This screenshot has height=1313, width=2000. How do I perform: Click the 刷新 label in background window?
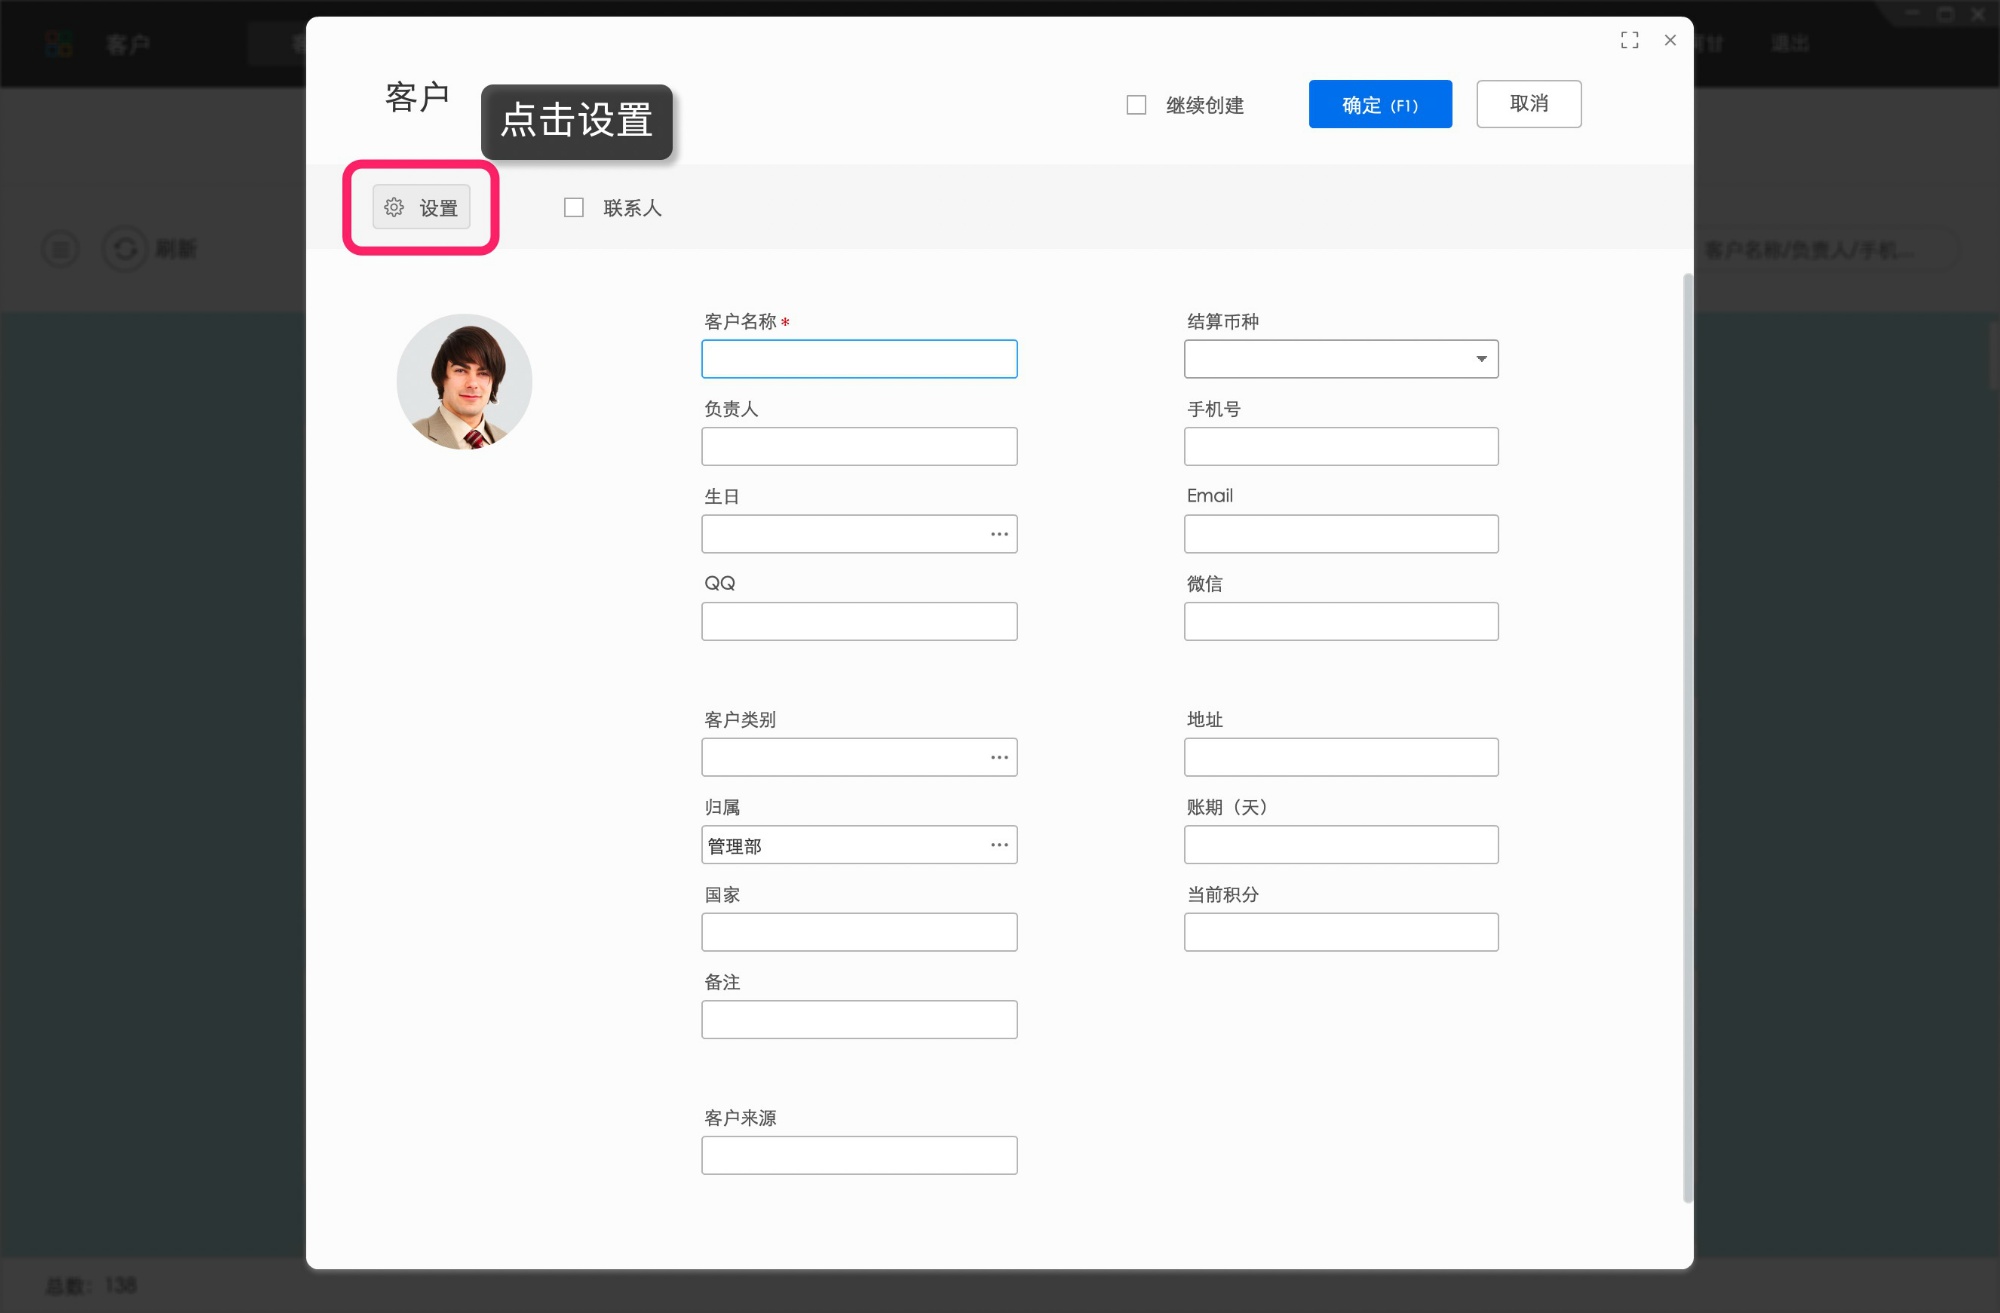(176, 248)
